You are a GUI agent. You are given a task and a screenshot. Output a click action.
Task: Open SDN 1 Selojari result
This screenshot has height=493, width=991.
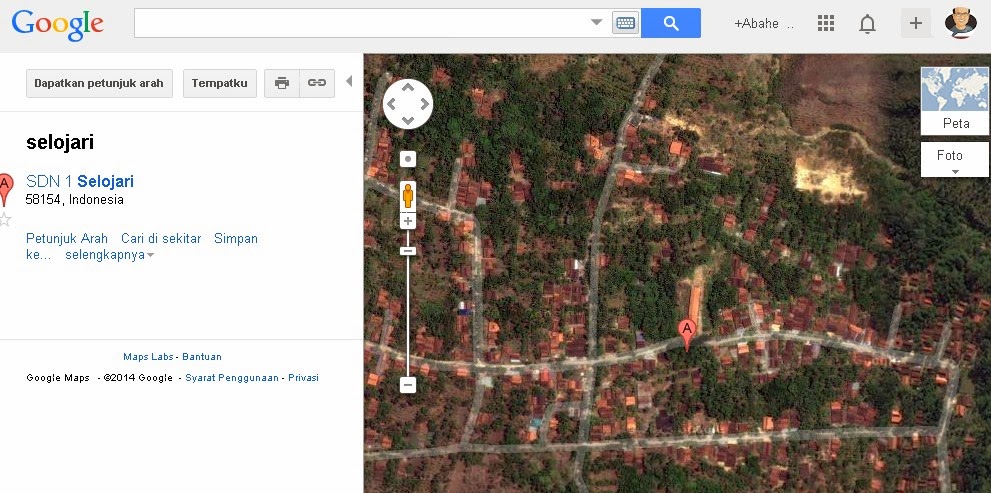click(80, 181)
